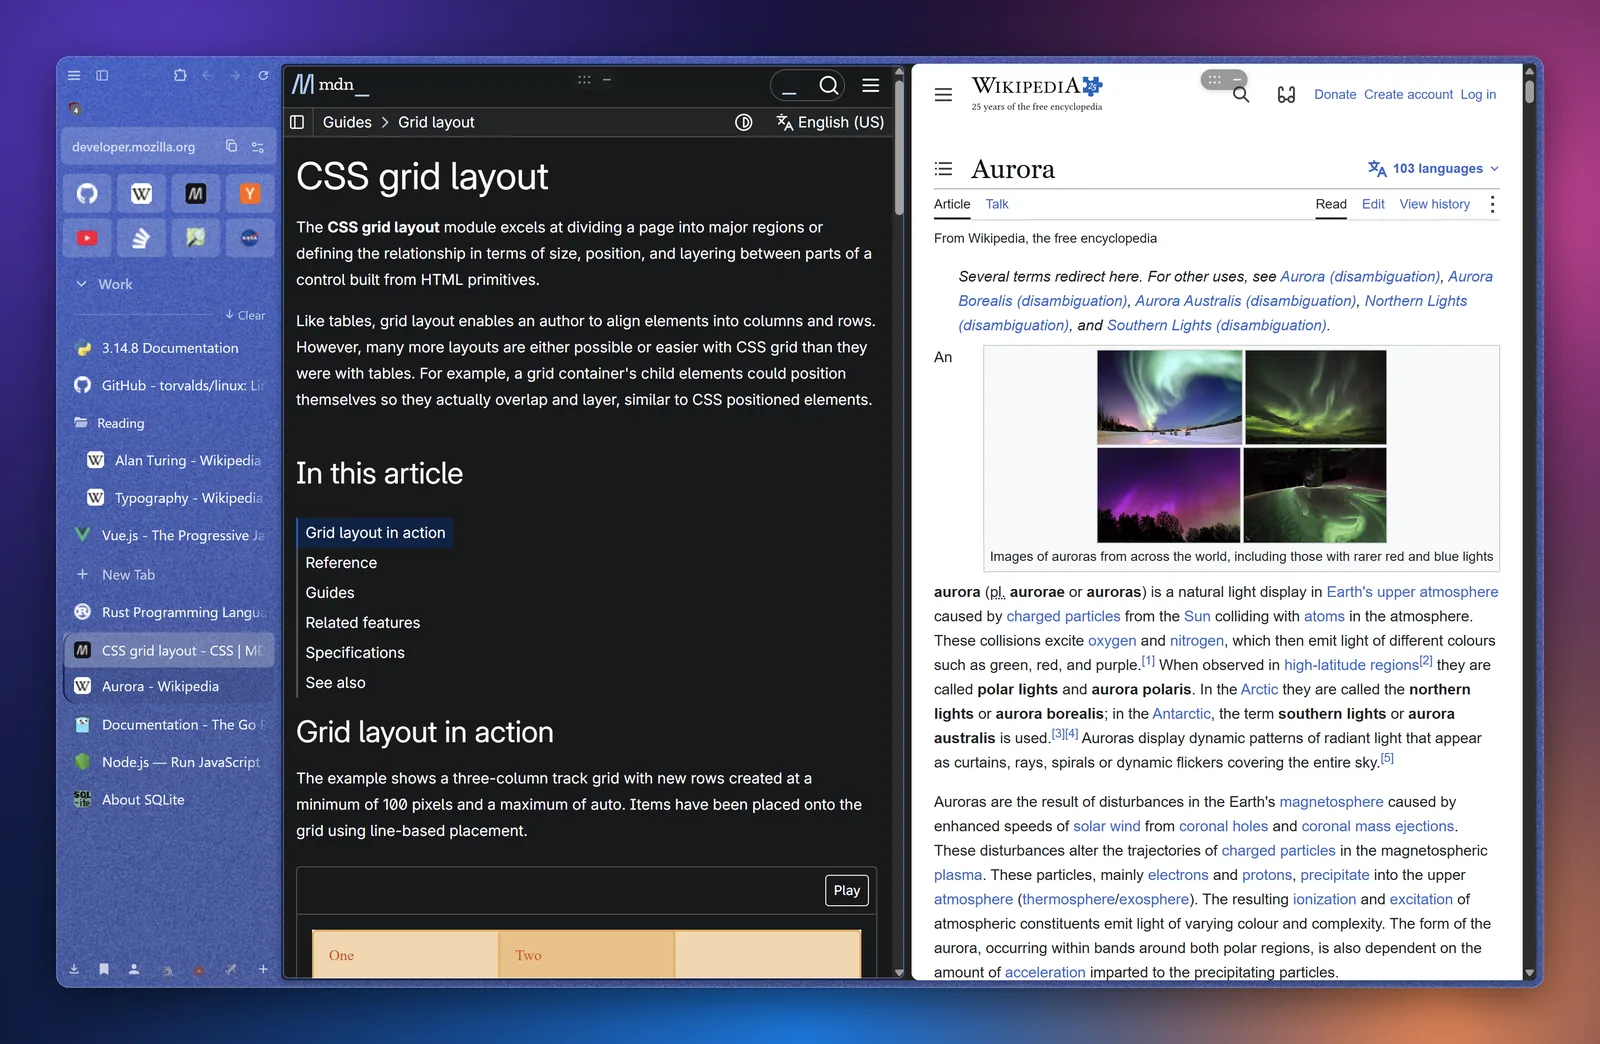This screenshot has width=1600, height=1044.
Task: Open the GitHub pinned essential tile
Action: [87, 193]
